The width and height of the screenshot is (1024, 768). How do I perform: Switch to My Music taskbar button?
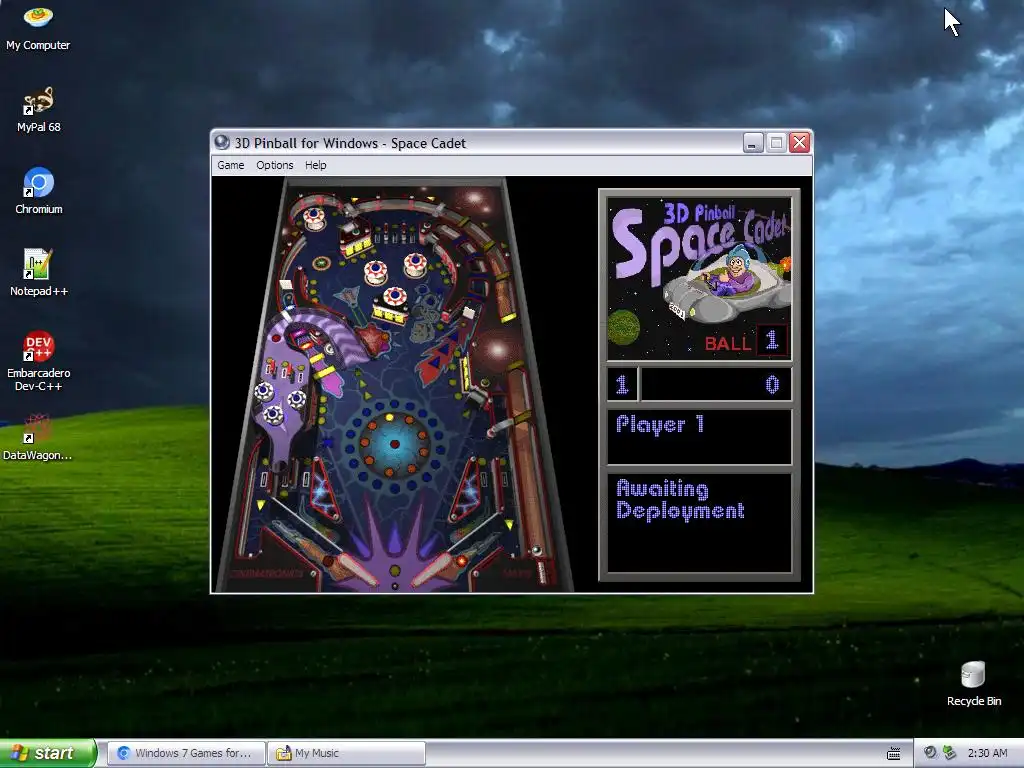pos(346,753)
